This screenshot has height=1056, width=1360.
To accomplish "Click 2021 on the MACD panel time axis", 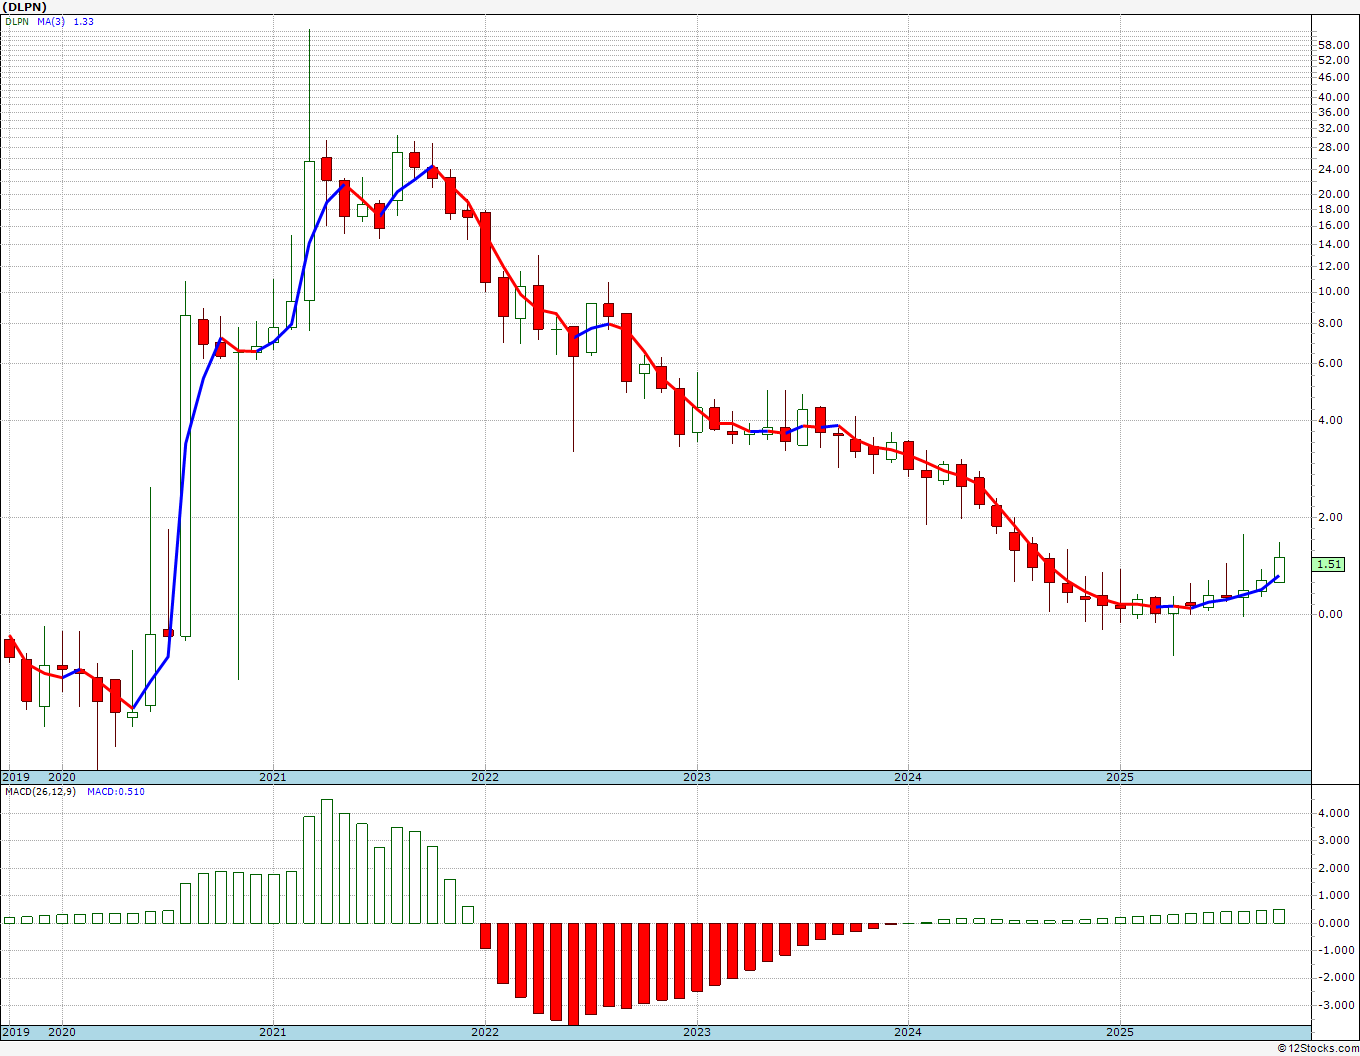I will (x=273, y=1032).
